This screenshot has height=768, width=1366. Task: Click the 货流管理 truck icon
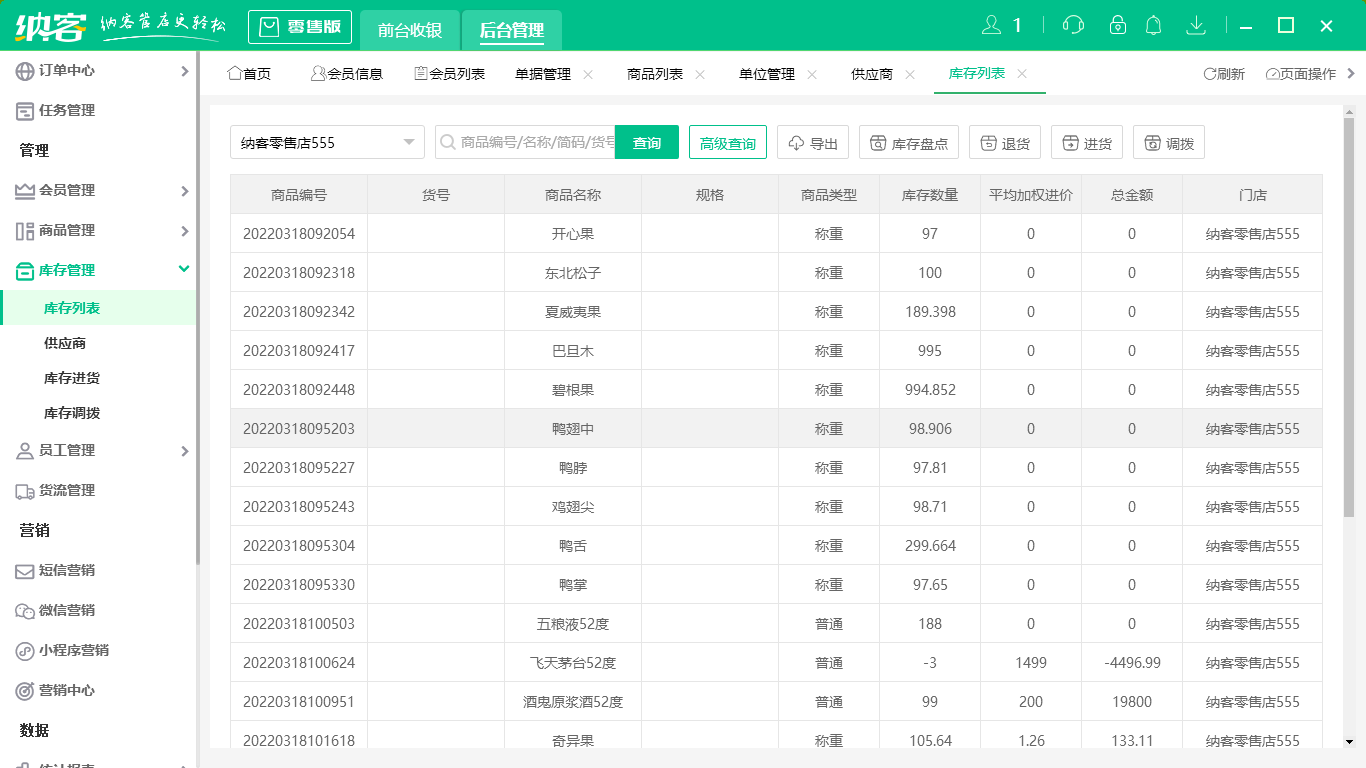tap(25, 491)
